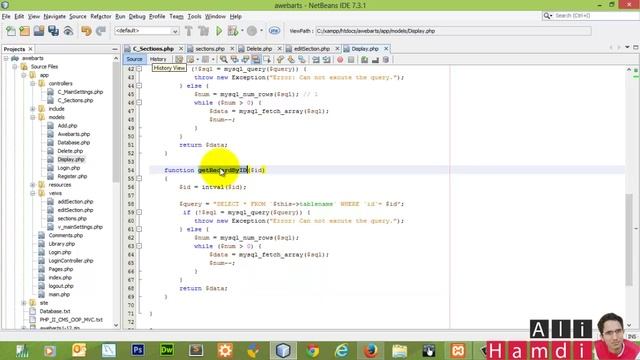Click the Search field at top right

click(590, 16)
